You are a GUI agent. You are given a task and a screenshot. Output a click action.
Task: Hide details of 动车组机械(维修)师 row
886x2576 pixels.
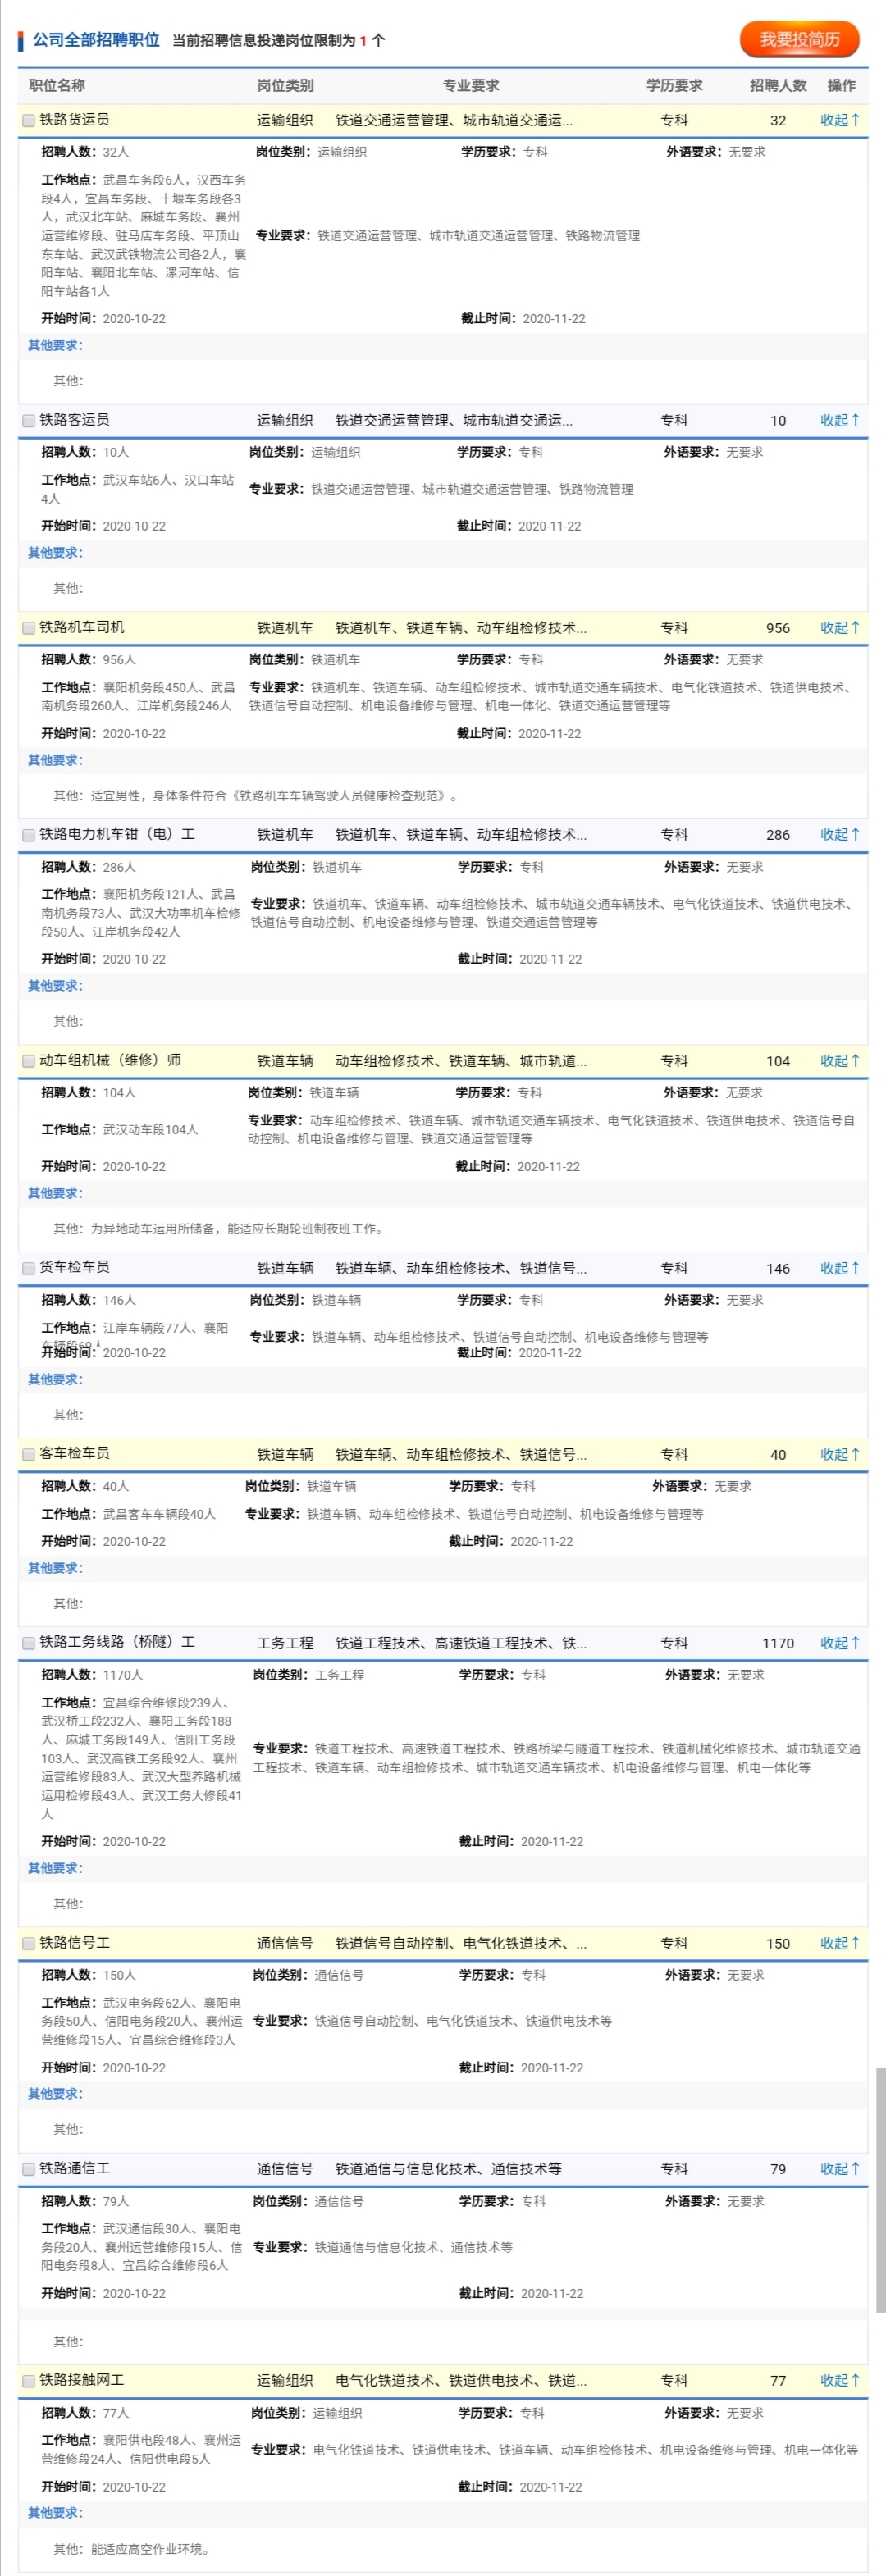click(839, 1061)
